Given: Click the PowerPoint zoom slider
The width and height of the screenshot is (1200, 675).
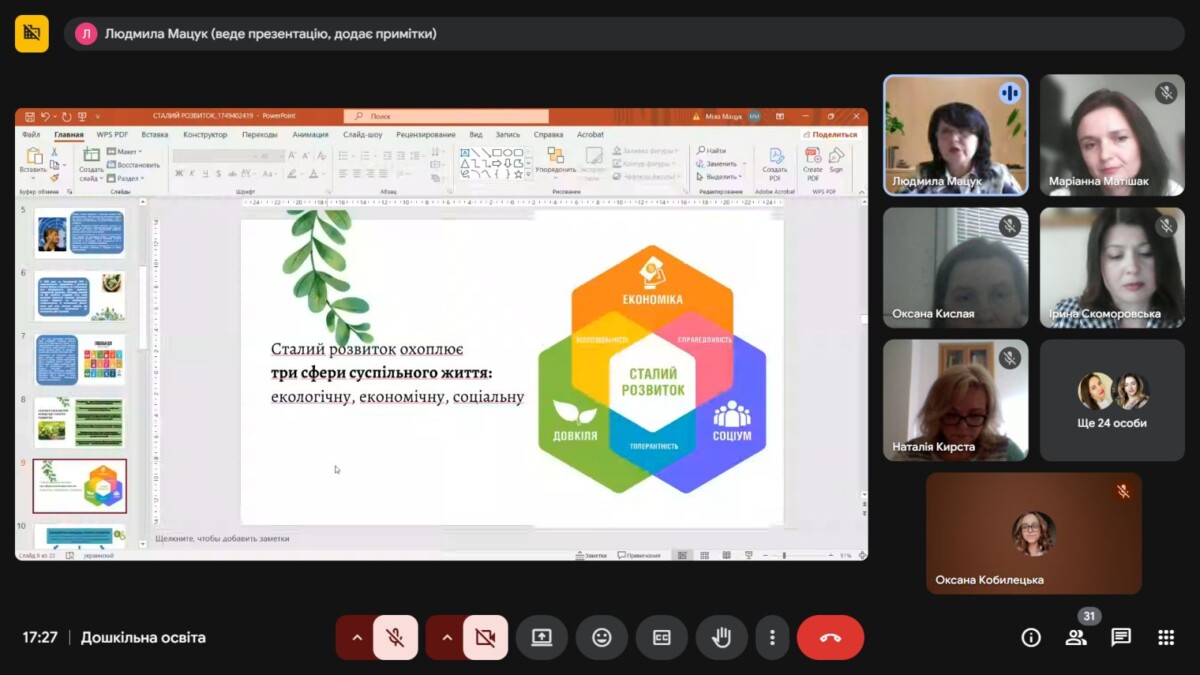Looking at the screenshot, I should 800,555.
